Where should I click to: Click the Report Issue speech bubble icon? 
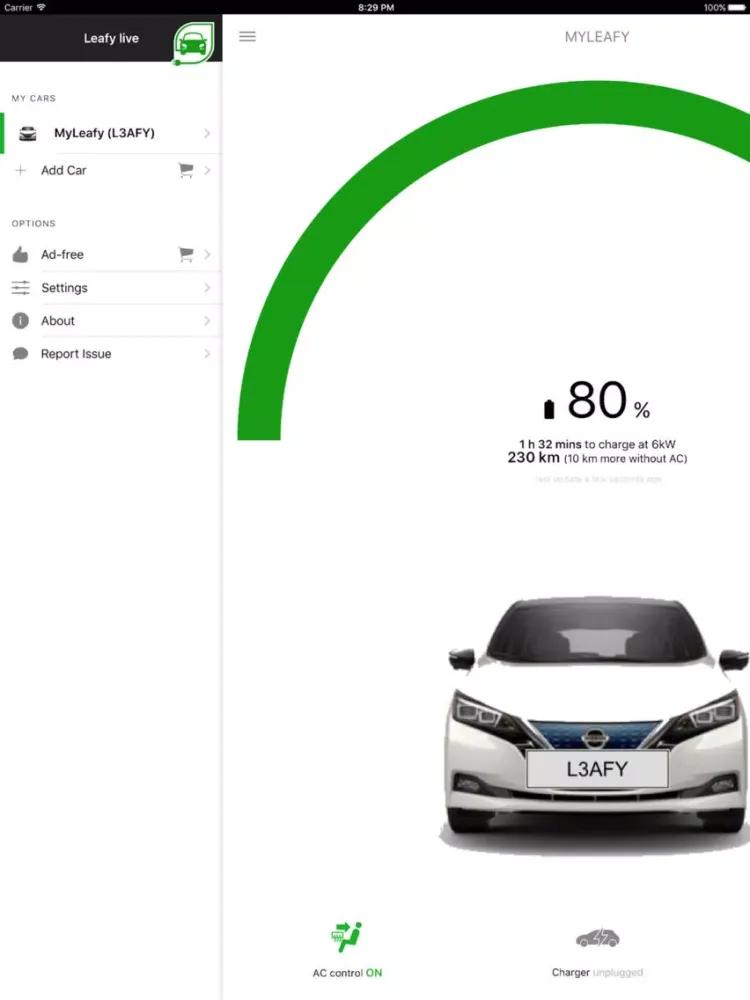click(x=20, y=354)
